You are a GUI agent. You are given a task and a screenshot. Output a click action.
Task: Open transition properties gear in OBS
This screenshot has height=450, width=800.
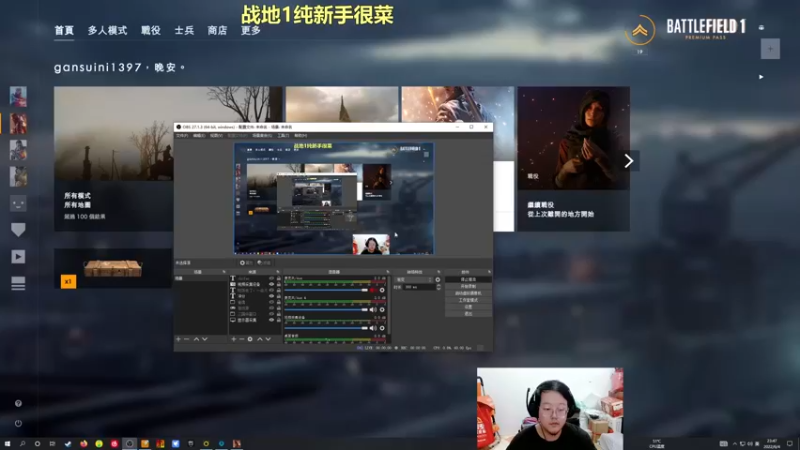click(438, 280)
